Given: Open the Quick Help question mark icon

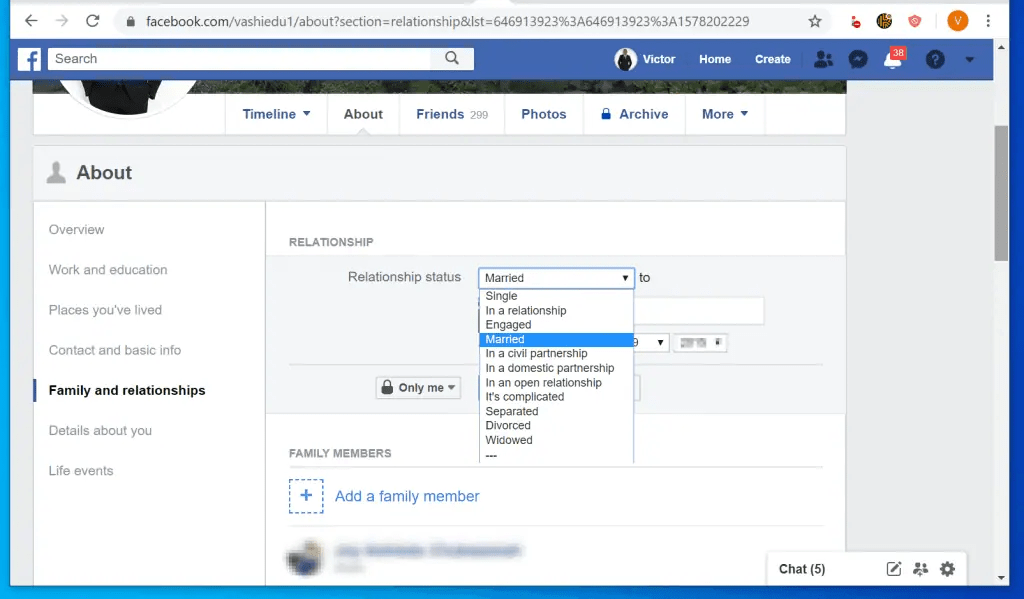Looking at the screenshot, I should [x=934, y=59].
